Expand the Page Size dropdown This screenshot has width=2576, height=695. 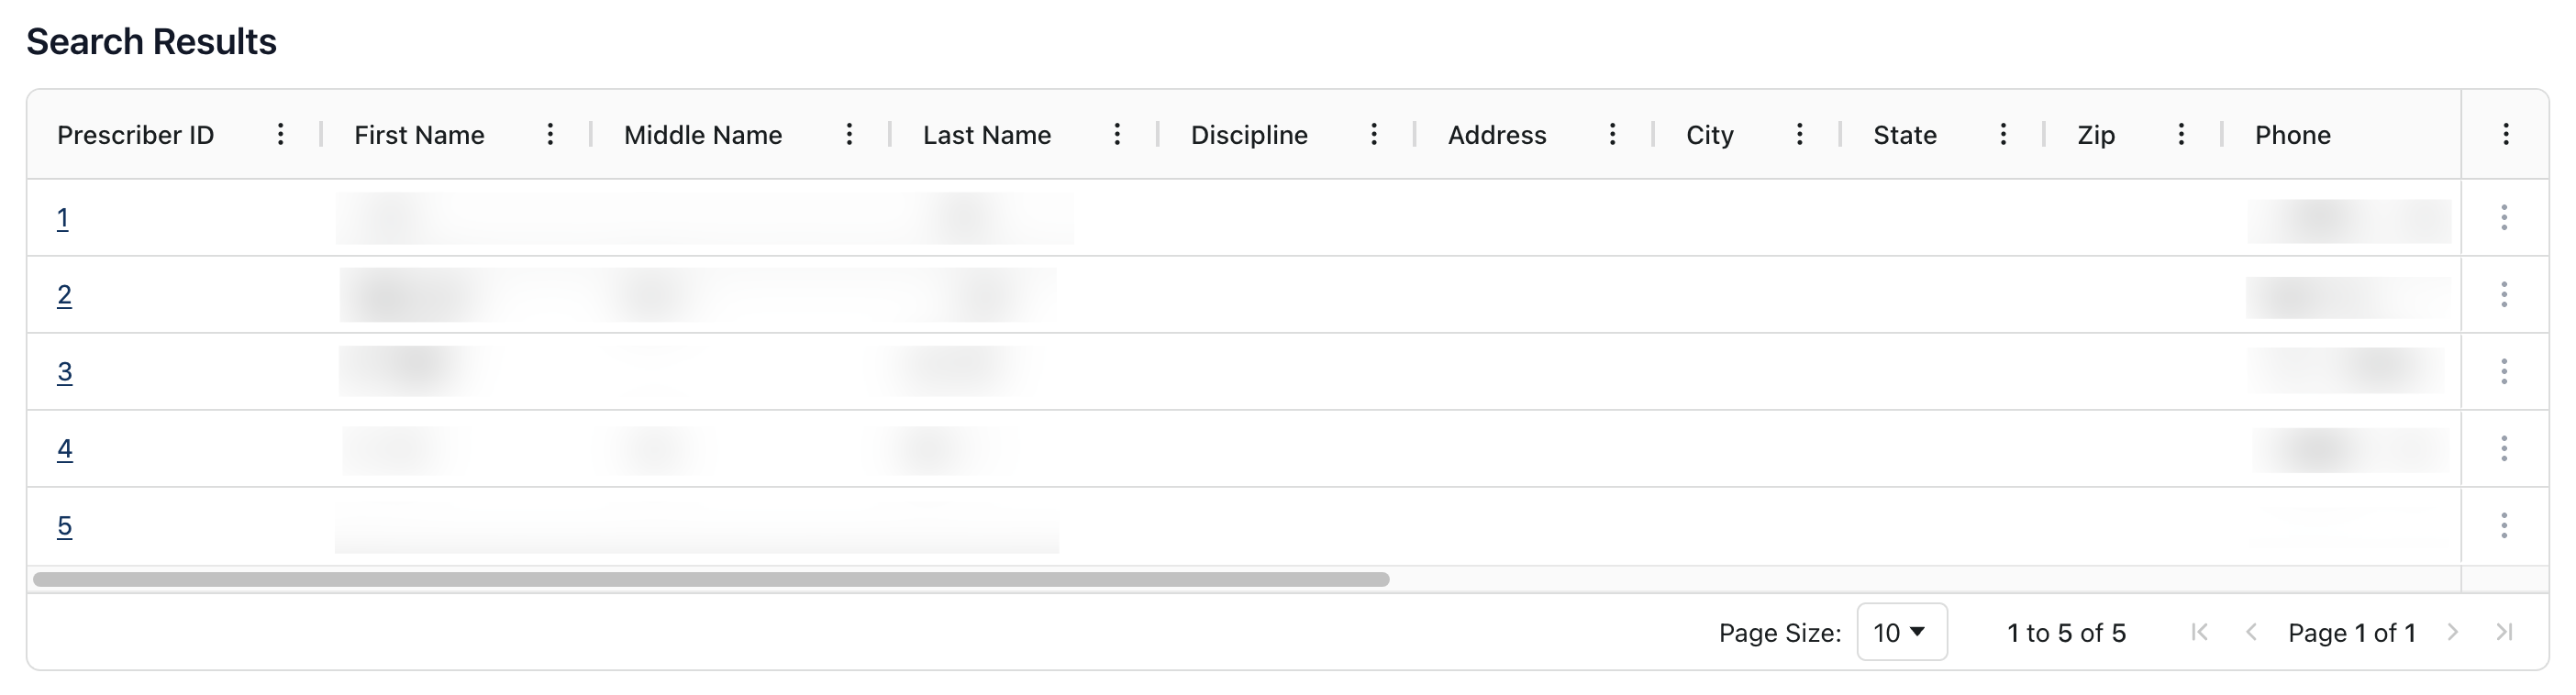pyautogui.click(x=1901, y=632)
